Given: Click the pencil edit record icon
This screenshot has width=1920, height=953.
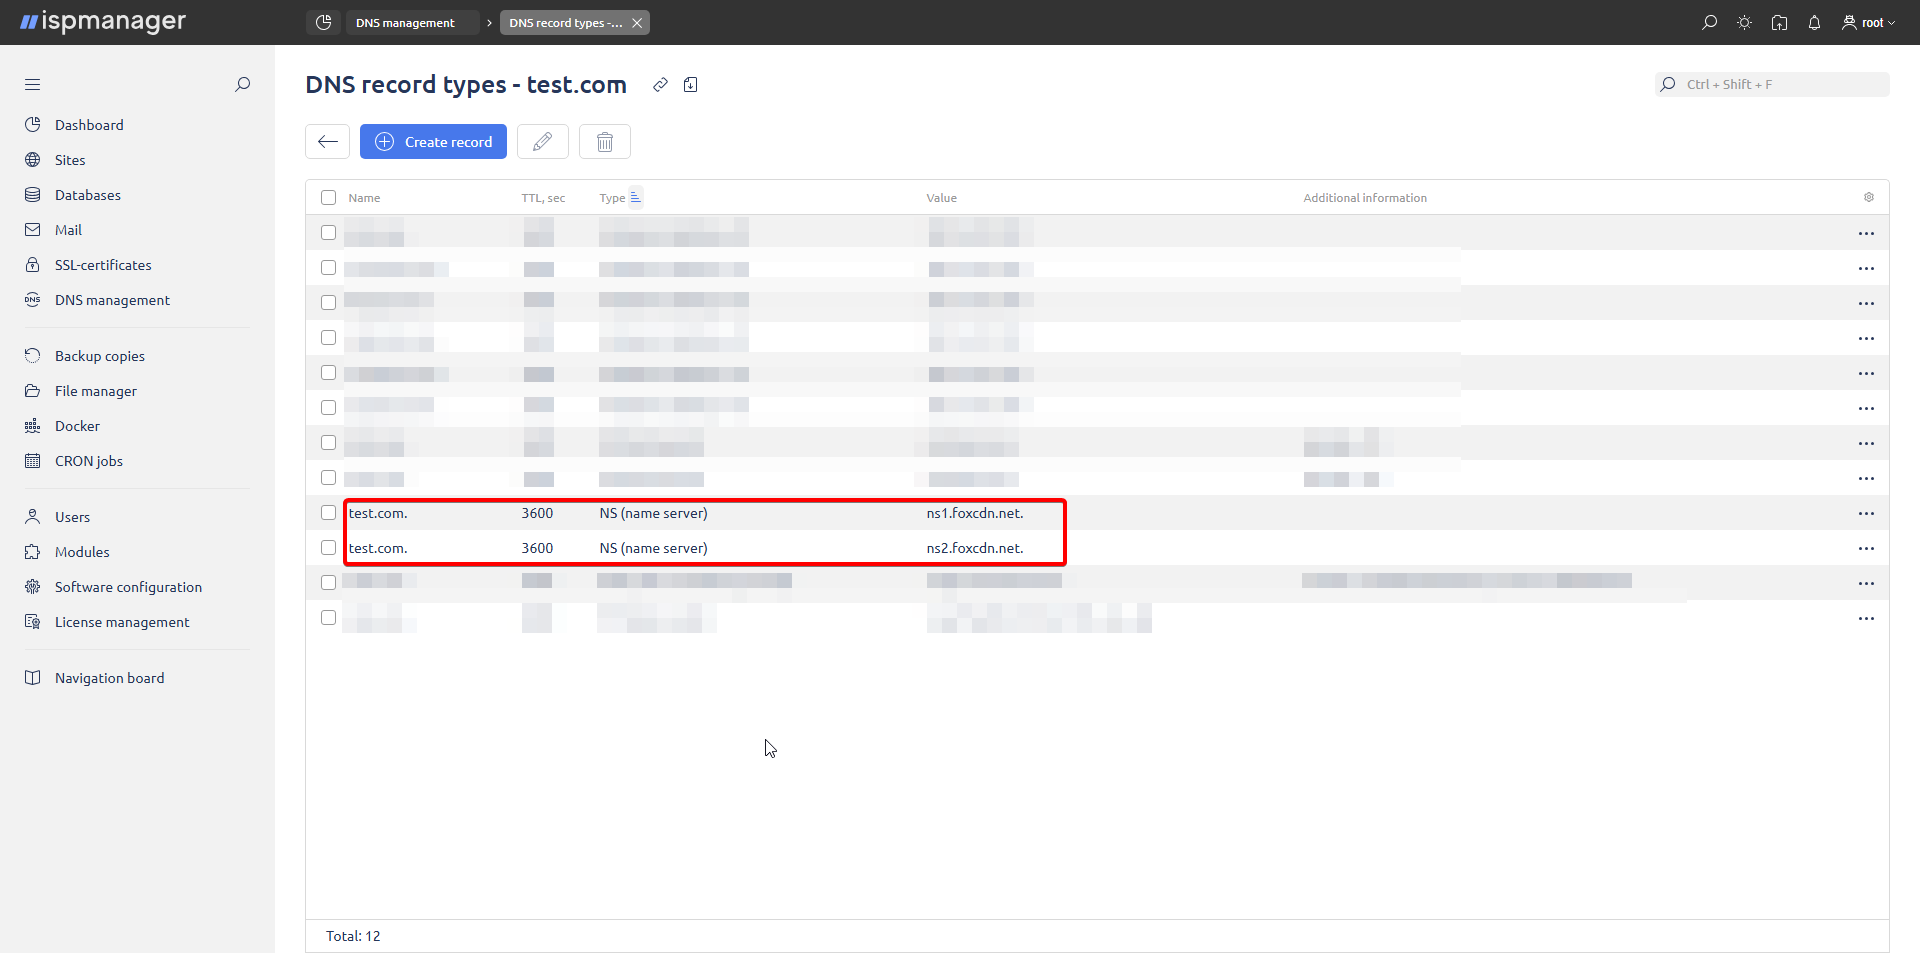Looking at the screenshot, I should click(542, 142).
